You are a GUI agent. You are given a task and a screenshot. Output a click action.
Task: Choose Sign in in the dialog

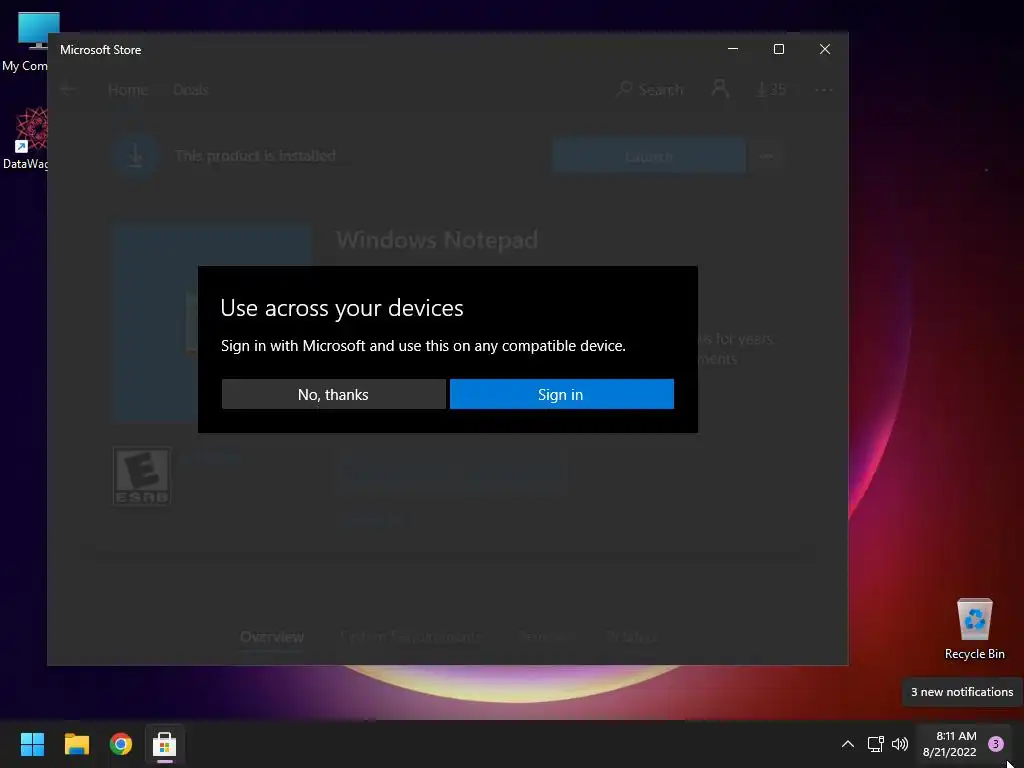(562, 394)
